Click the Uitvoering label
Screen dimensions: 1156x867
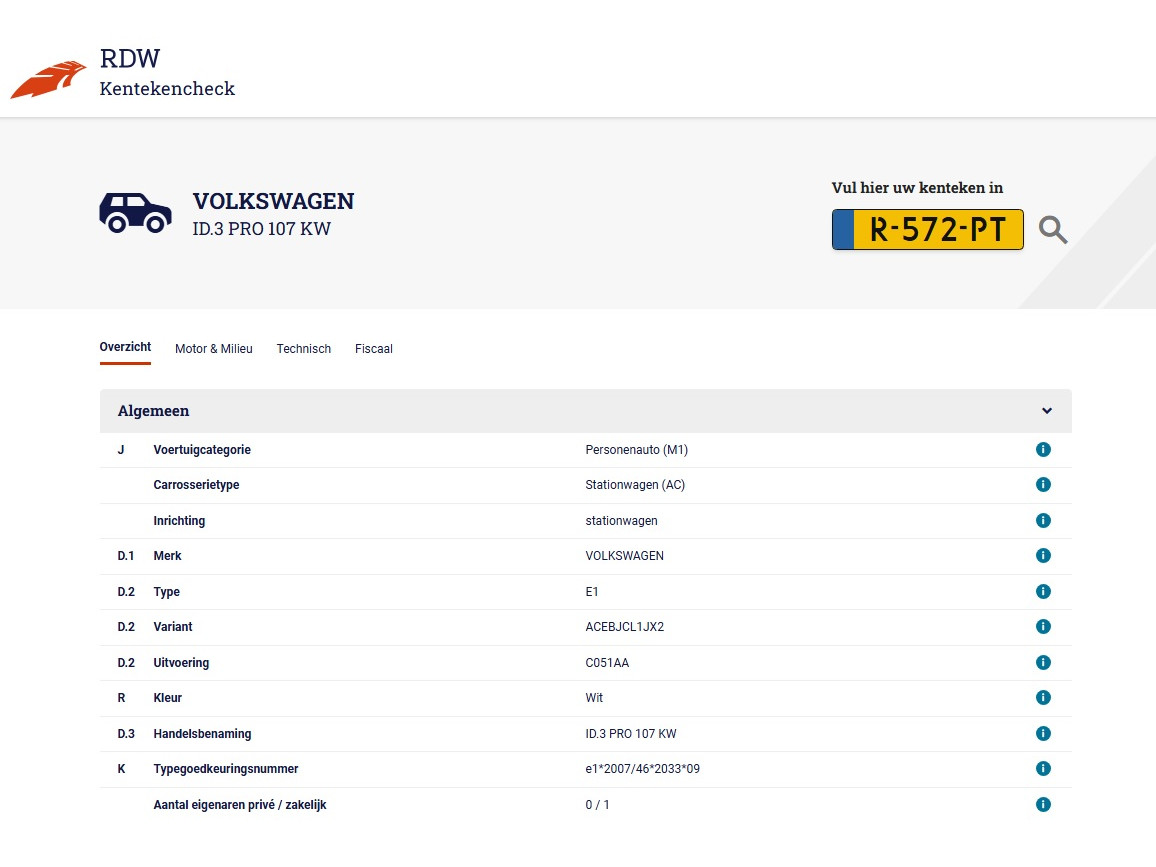point(181,663)
